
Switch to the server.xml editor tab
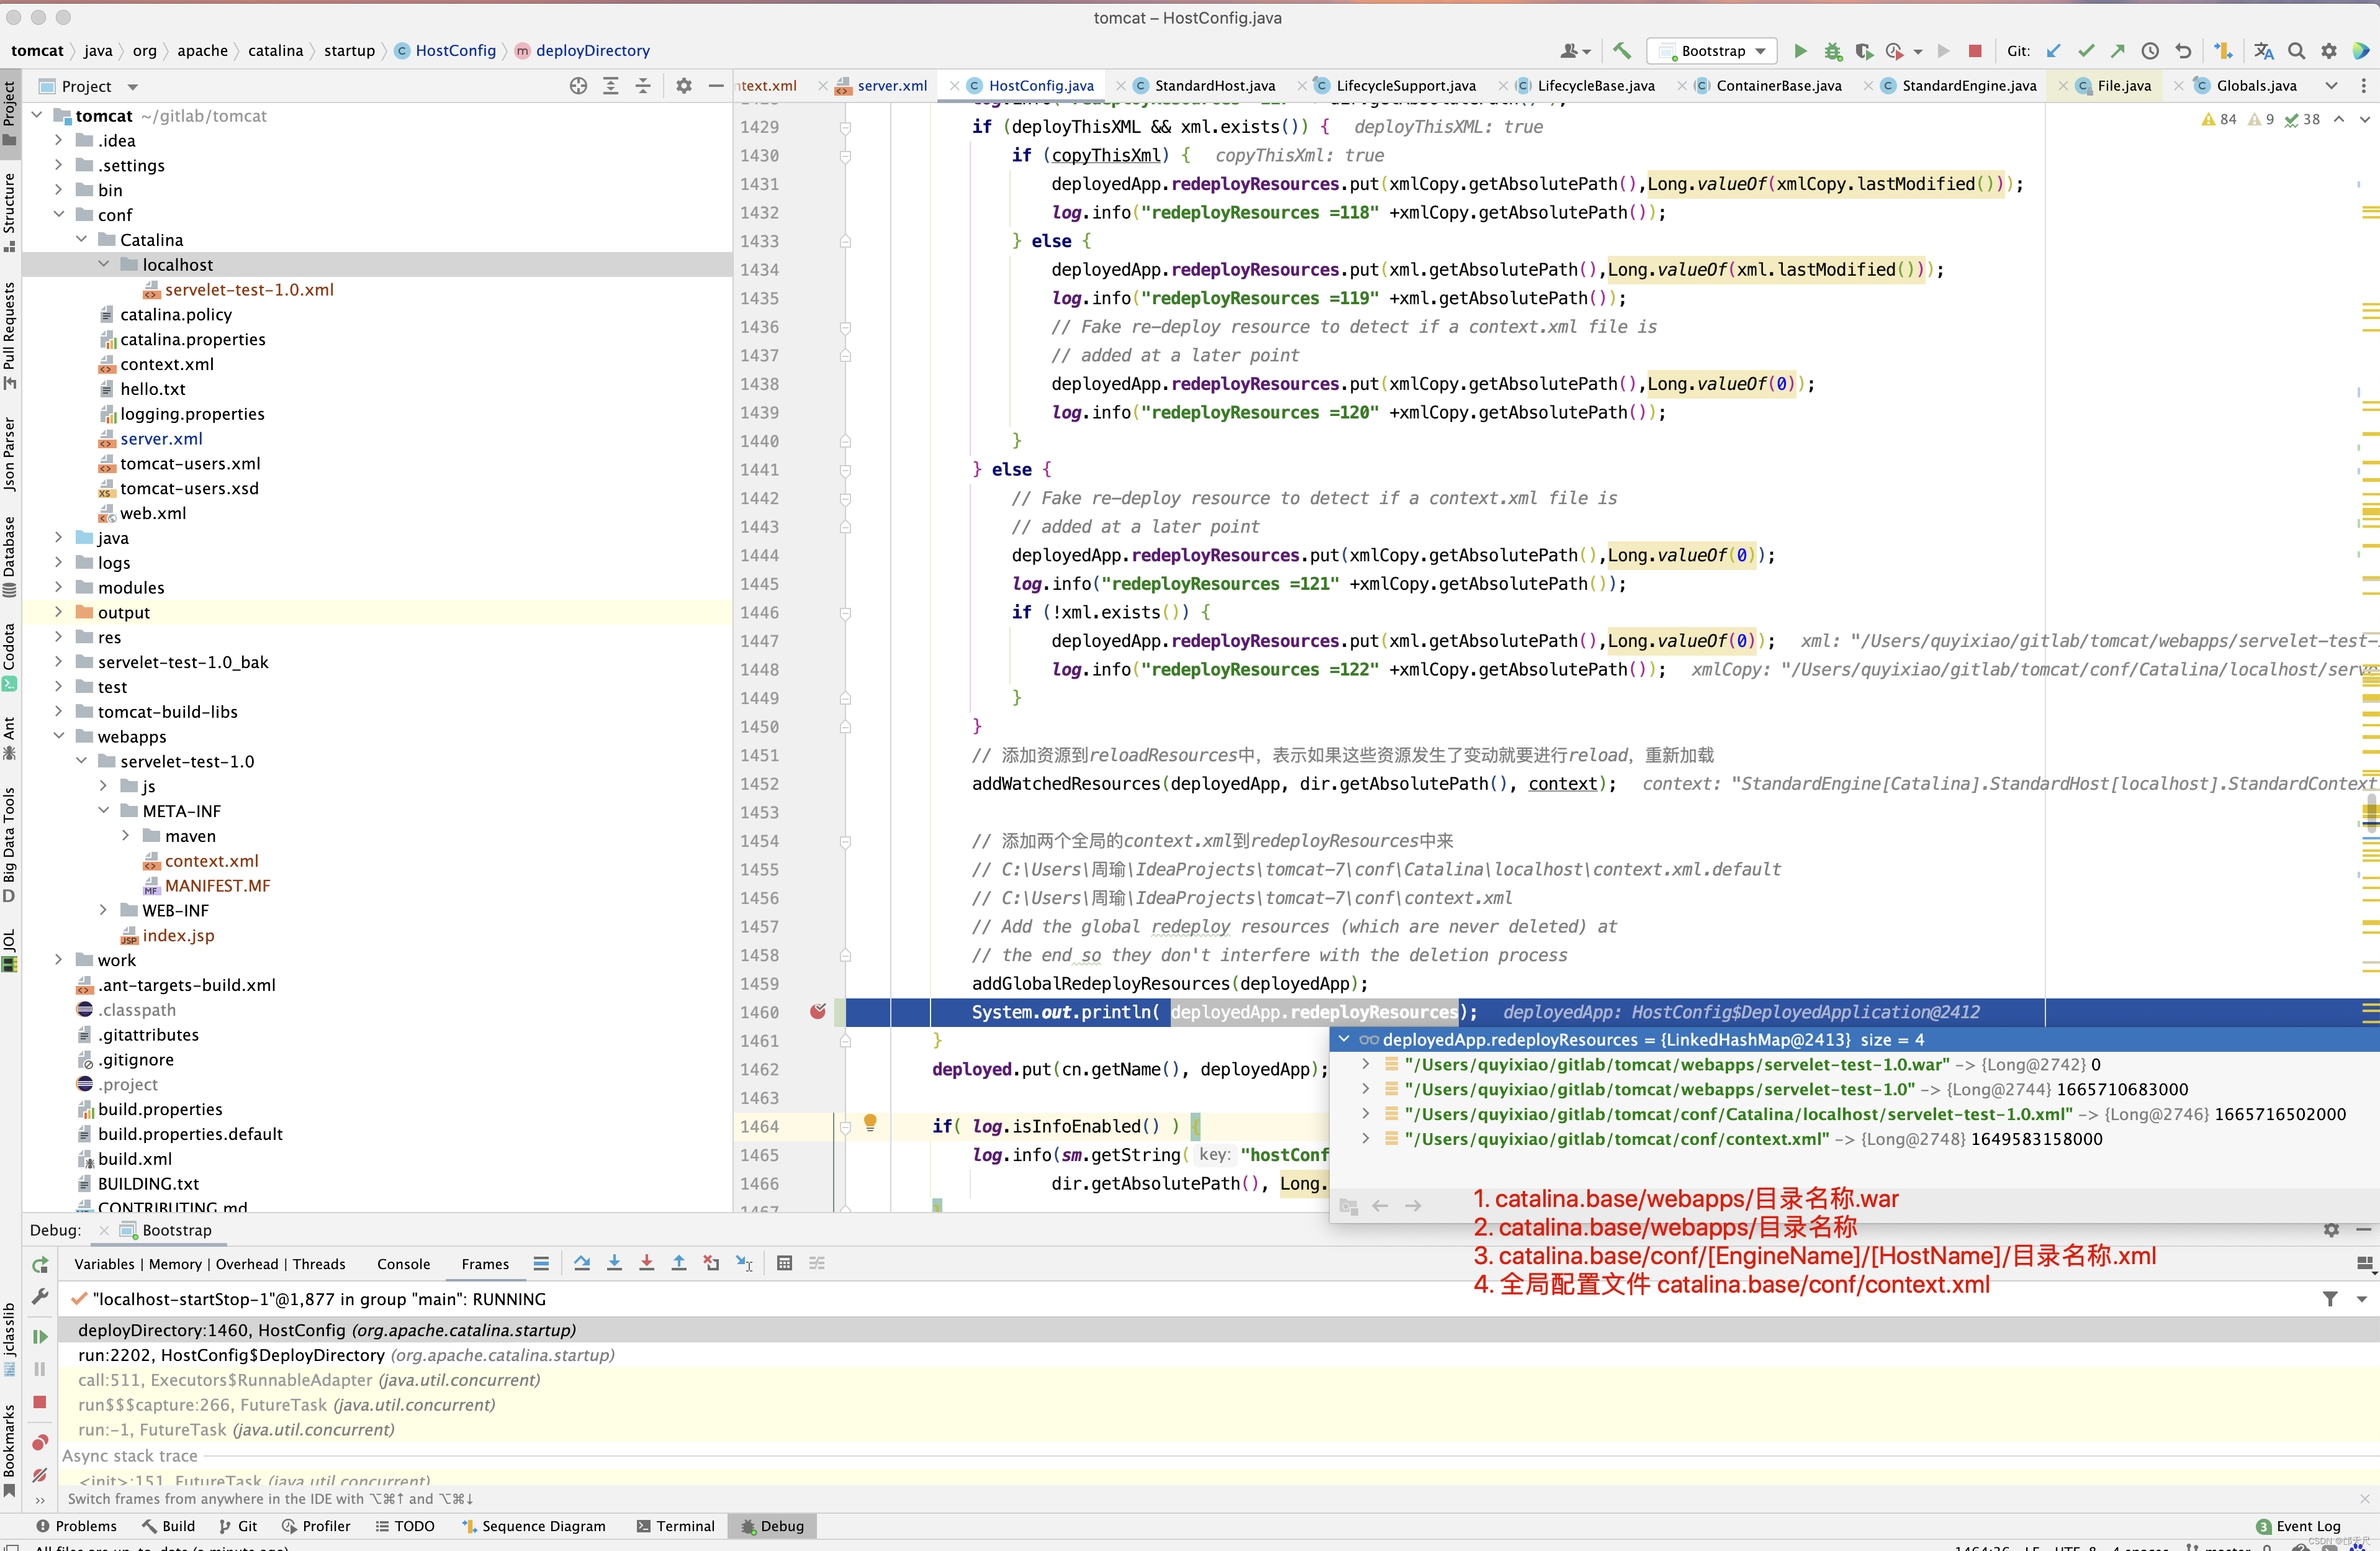tap(892, 86)
